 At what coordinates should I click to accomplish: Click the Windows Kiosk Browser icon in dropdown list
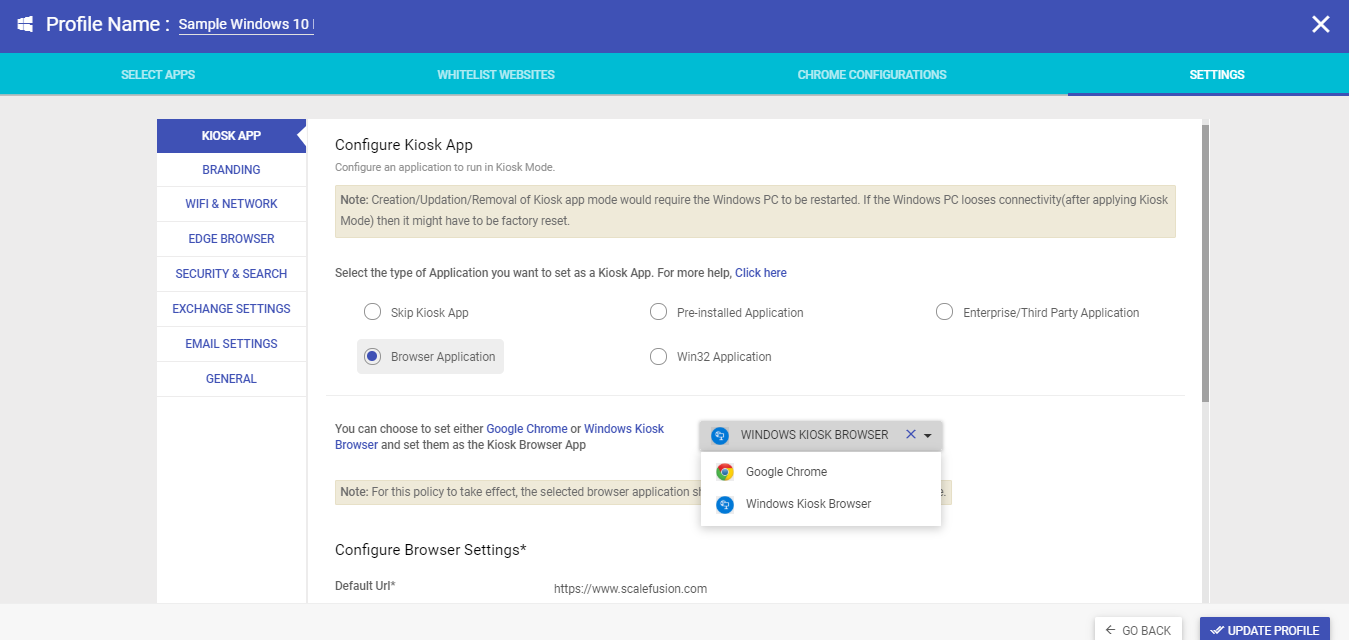pyautogui.click(x=725, y=504)
